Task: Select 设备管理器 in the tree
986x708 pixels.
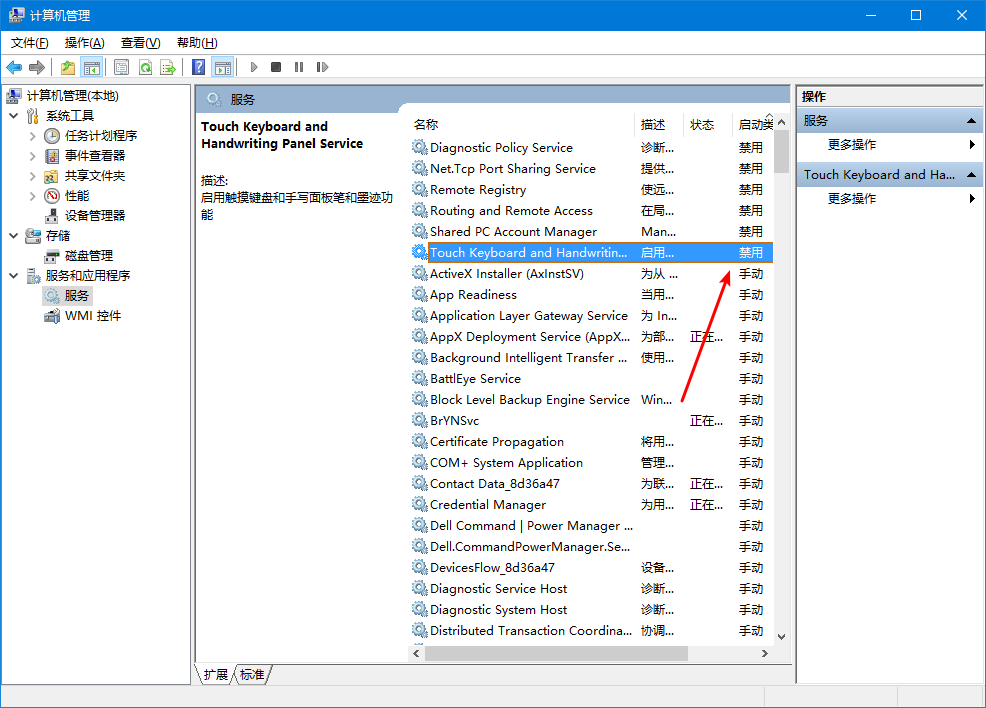Action: (x=95, y=216)
